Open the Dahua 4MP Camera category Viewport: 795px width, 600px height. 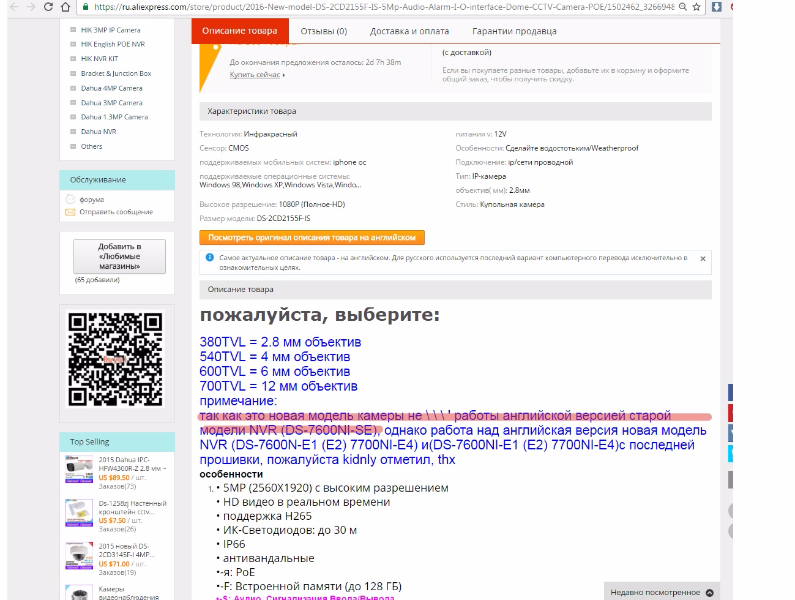(112, 88)
